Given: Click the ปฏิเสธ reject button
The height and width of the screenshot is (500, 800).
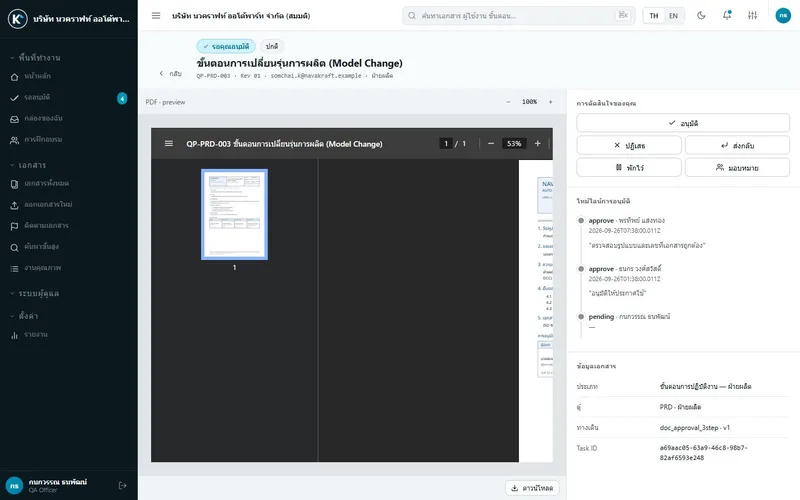Looking at the screenshot, I should 629,145.
